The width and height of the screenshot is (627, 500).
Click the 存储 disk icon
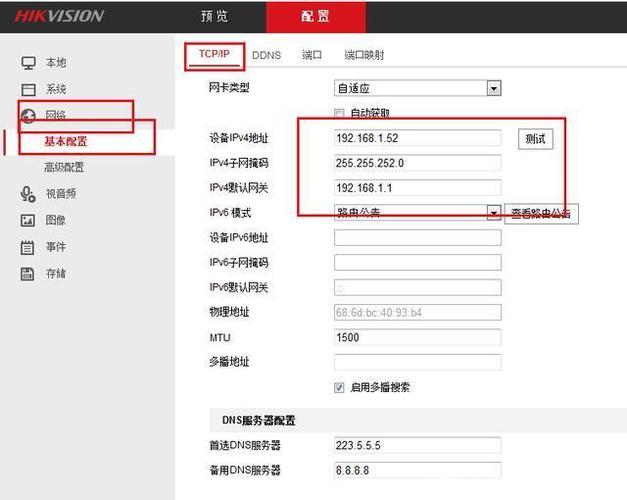pos(27,274)
